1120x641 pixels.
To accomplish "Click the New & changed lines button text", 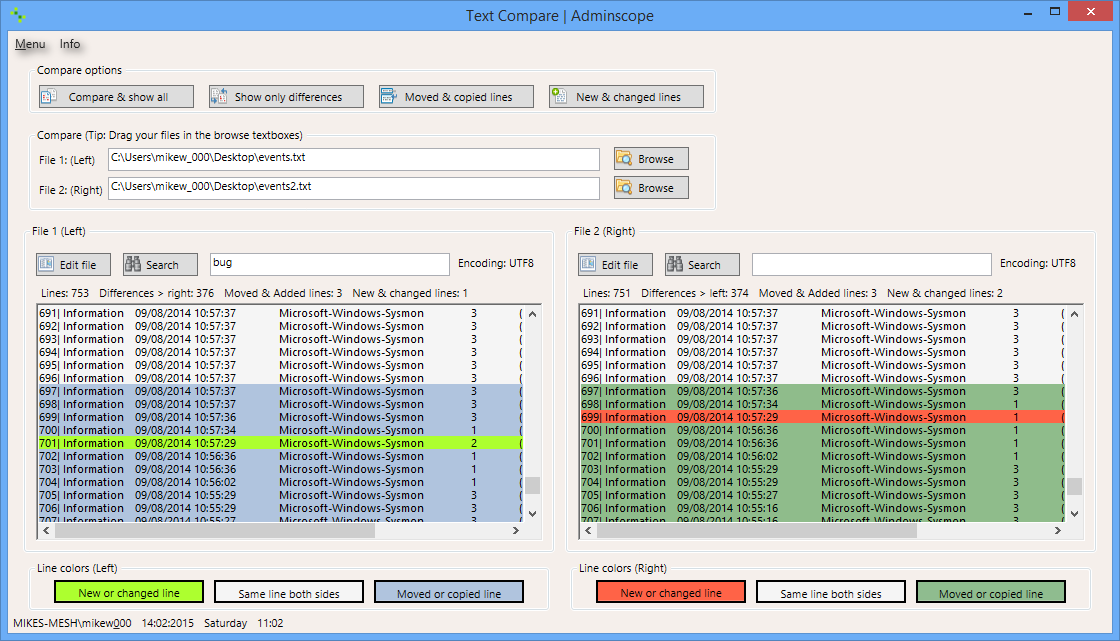I will [x=629, y=97].
